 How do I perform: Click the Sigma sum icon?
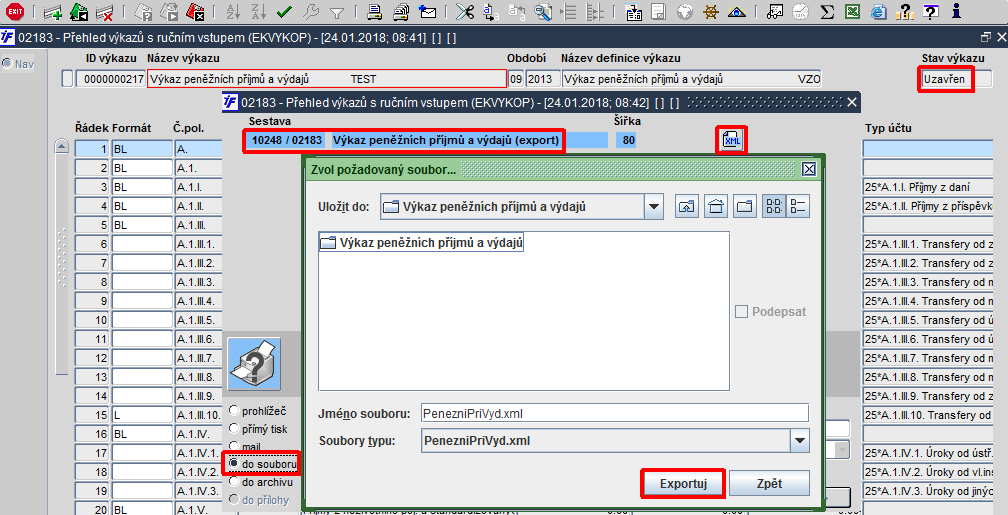827,12
